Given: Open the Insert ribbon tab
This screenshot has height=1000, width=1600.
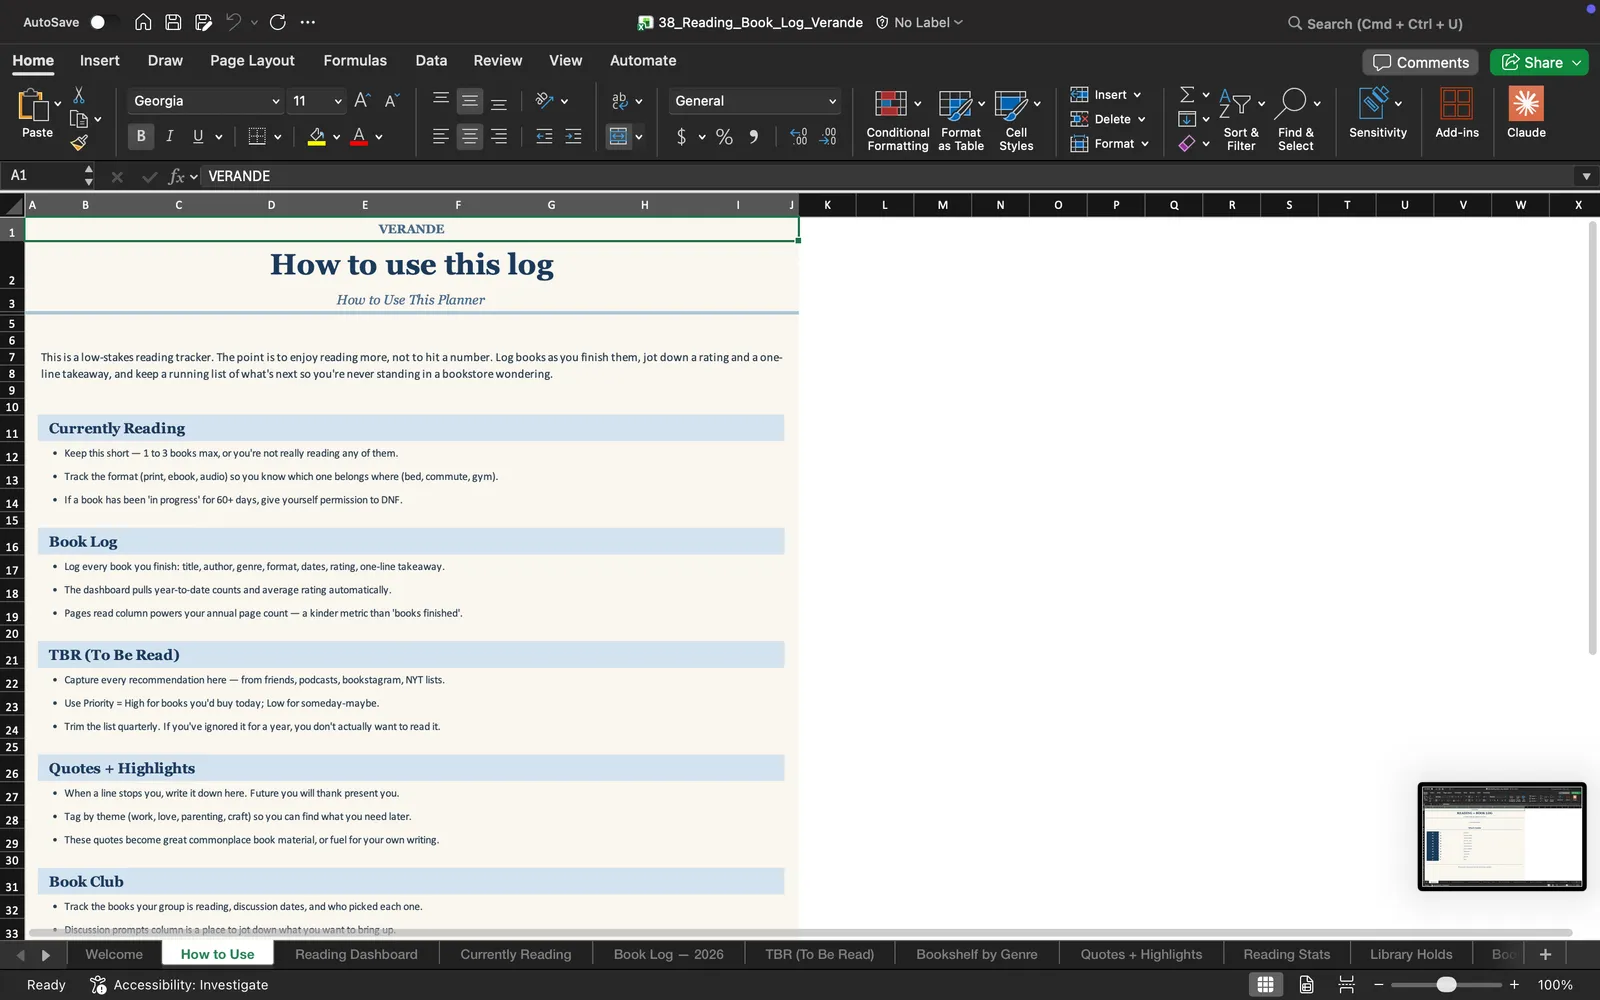Looking at the screenshot, I should (100, 60).
